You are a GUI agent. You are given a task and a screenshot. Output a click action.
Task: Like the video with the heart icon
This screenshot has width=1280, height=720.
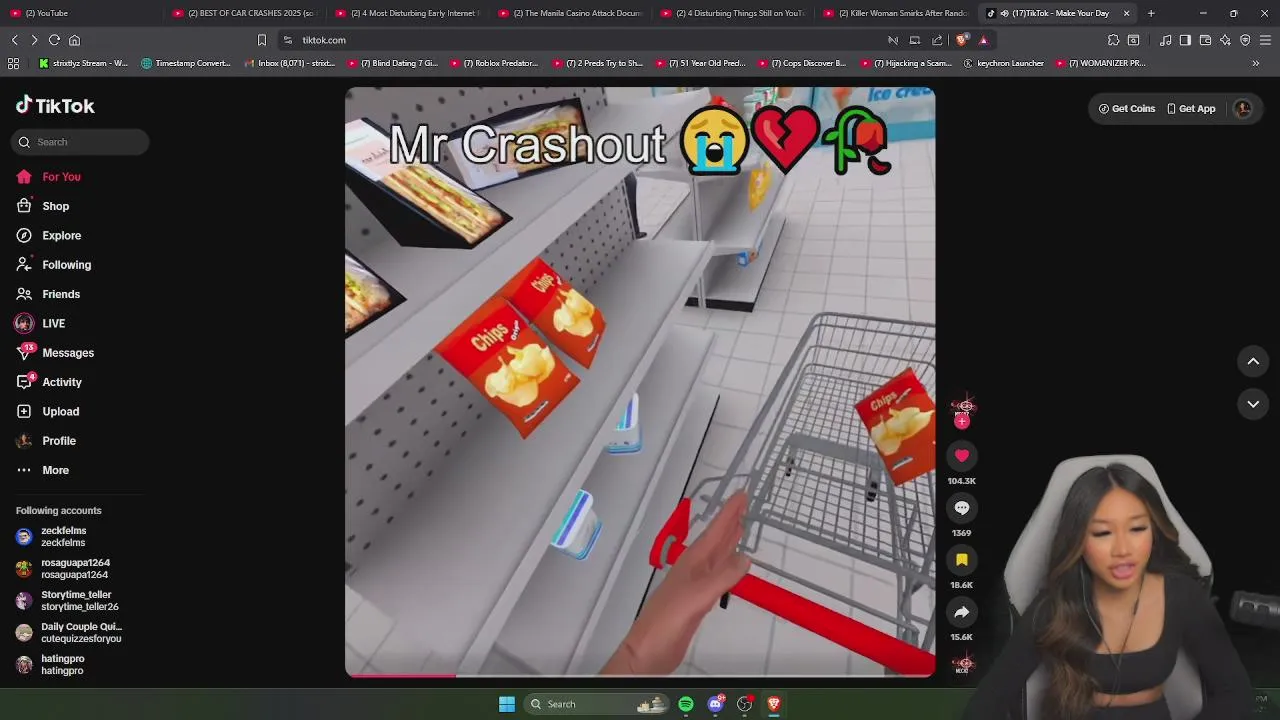click(961, 456)
